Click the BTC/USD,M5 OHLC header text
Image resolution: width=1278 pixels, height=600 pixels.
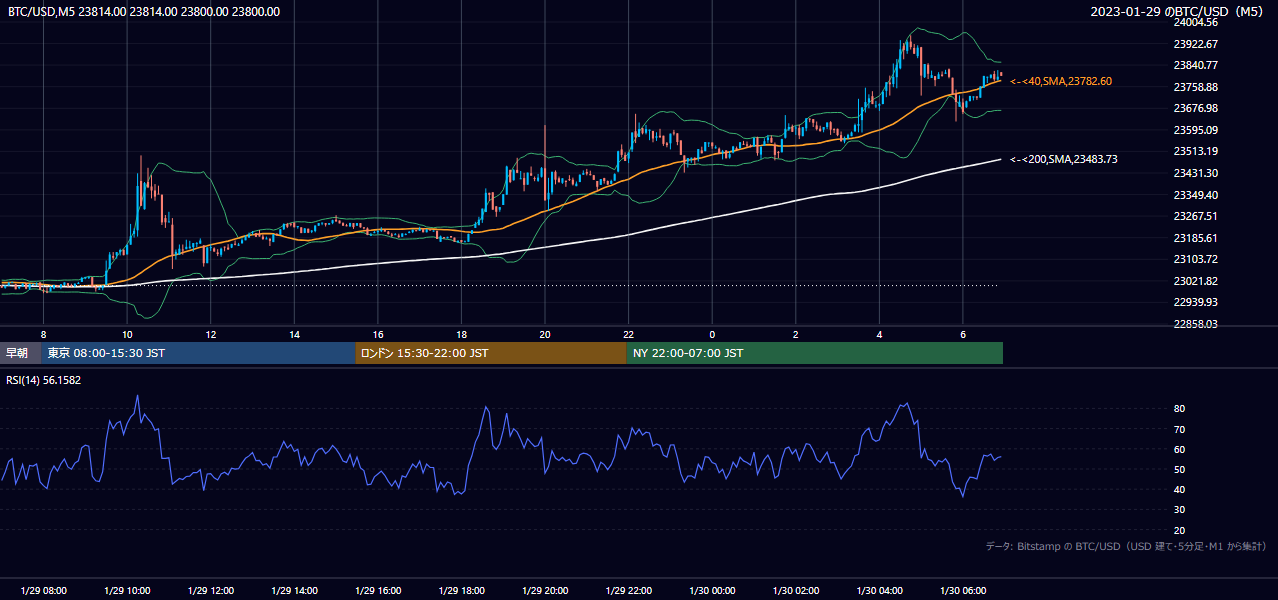click(144, 12)
